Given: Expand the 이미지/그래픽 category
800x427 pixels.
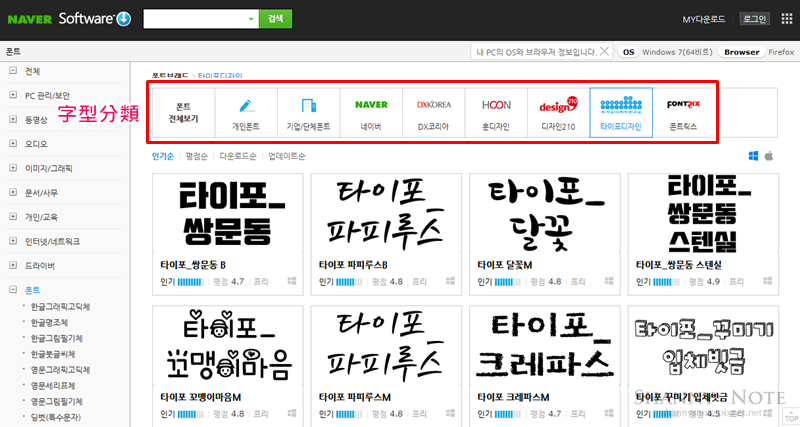Looking at the screenshot, I should (13, 168).
